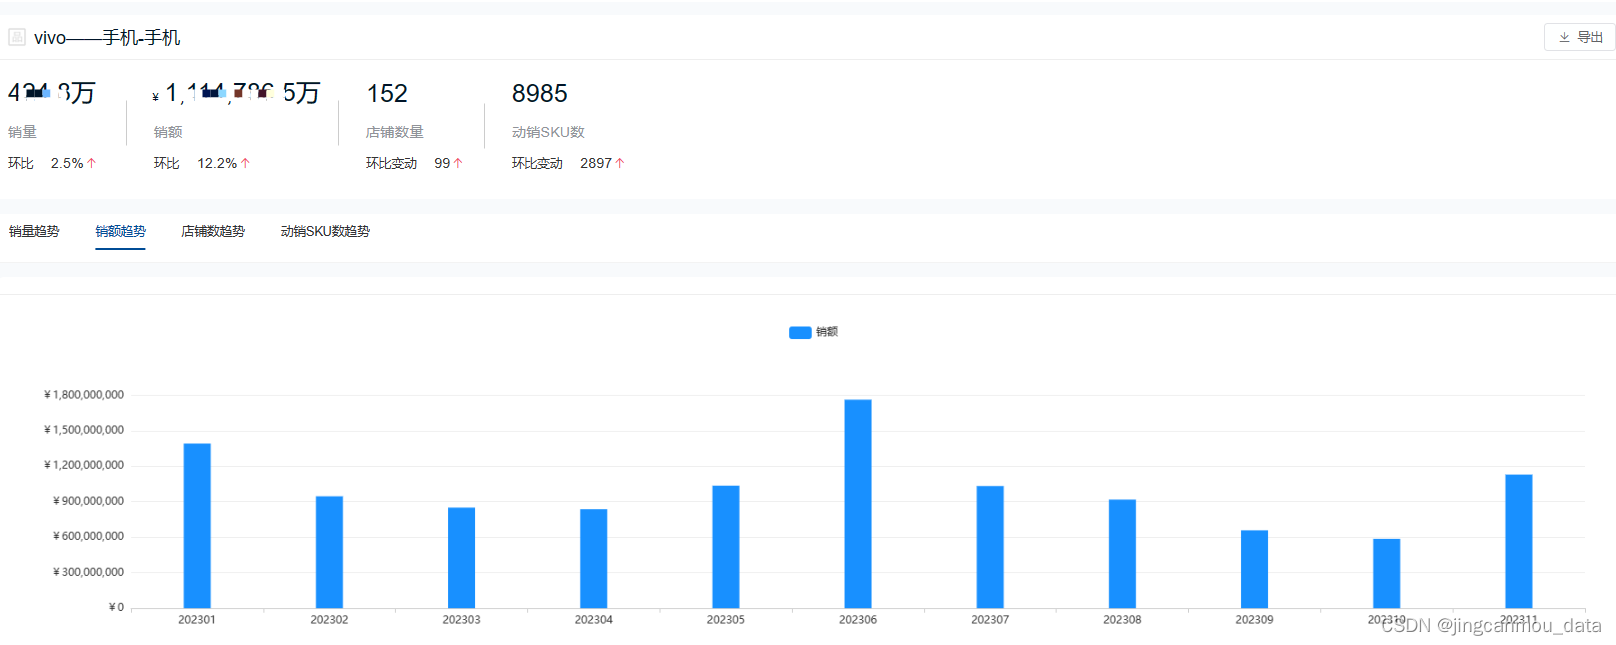Click the up arrow beside 99

pos(458,163)
